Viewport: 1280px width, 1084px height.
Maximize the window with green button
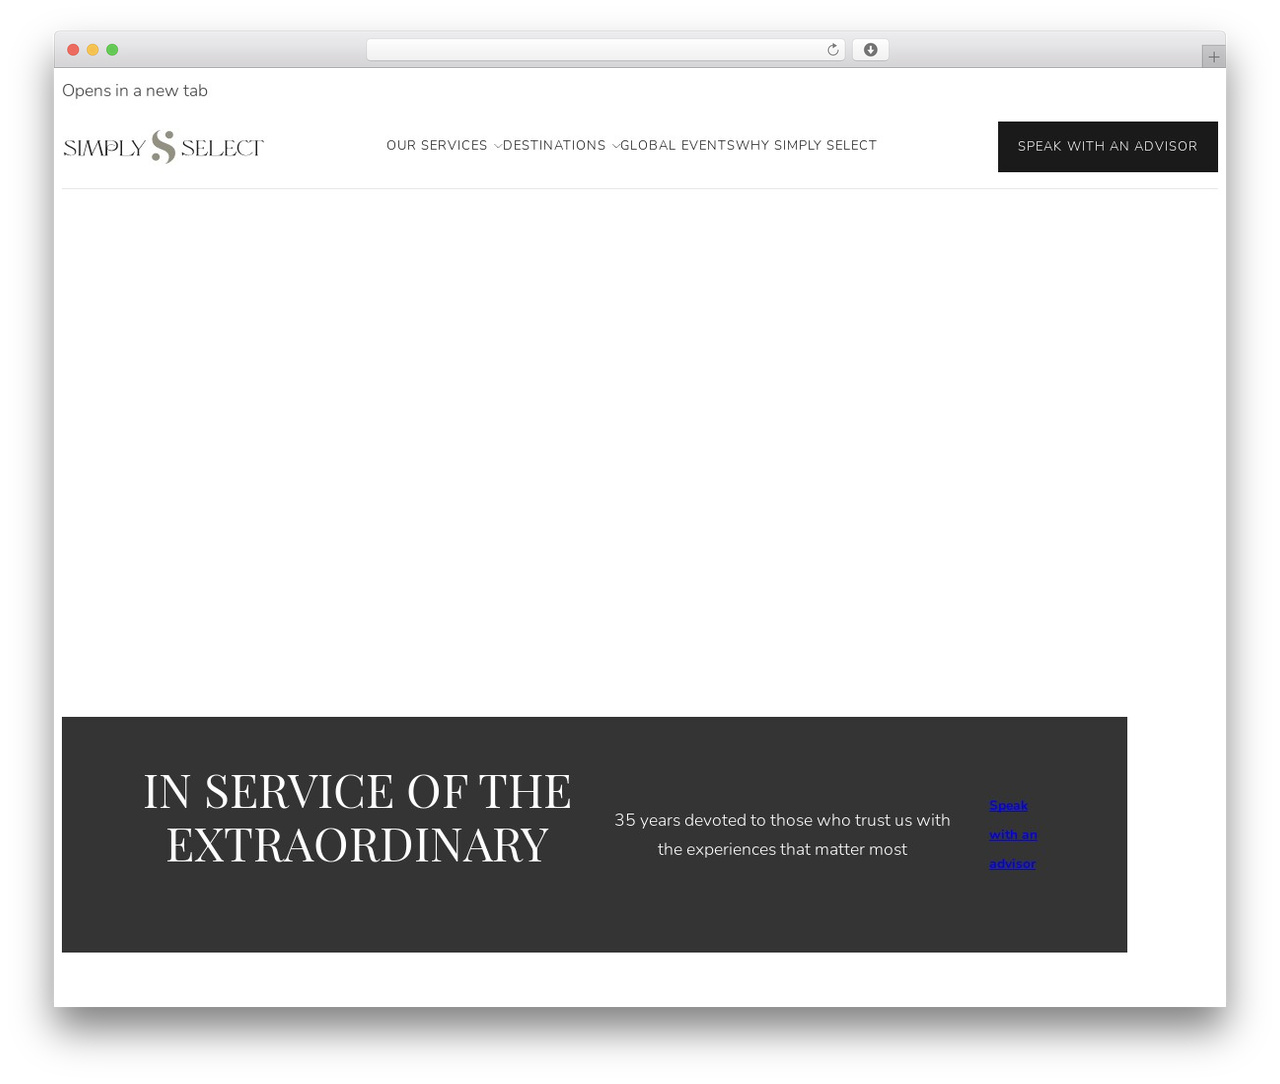[x=112, y=50]
